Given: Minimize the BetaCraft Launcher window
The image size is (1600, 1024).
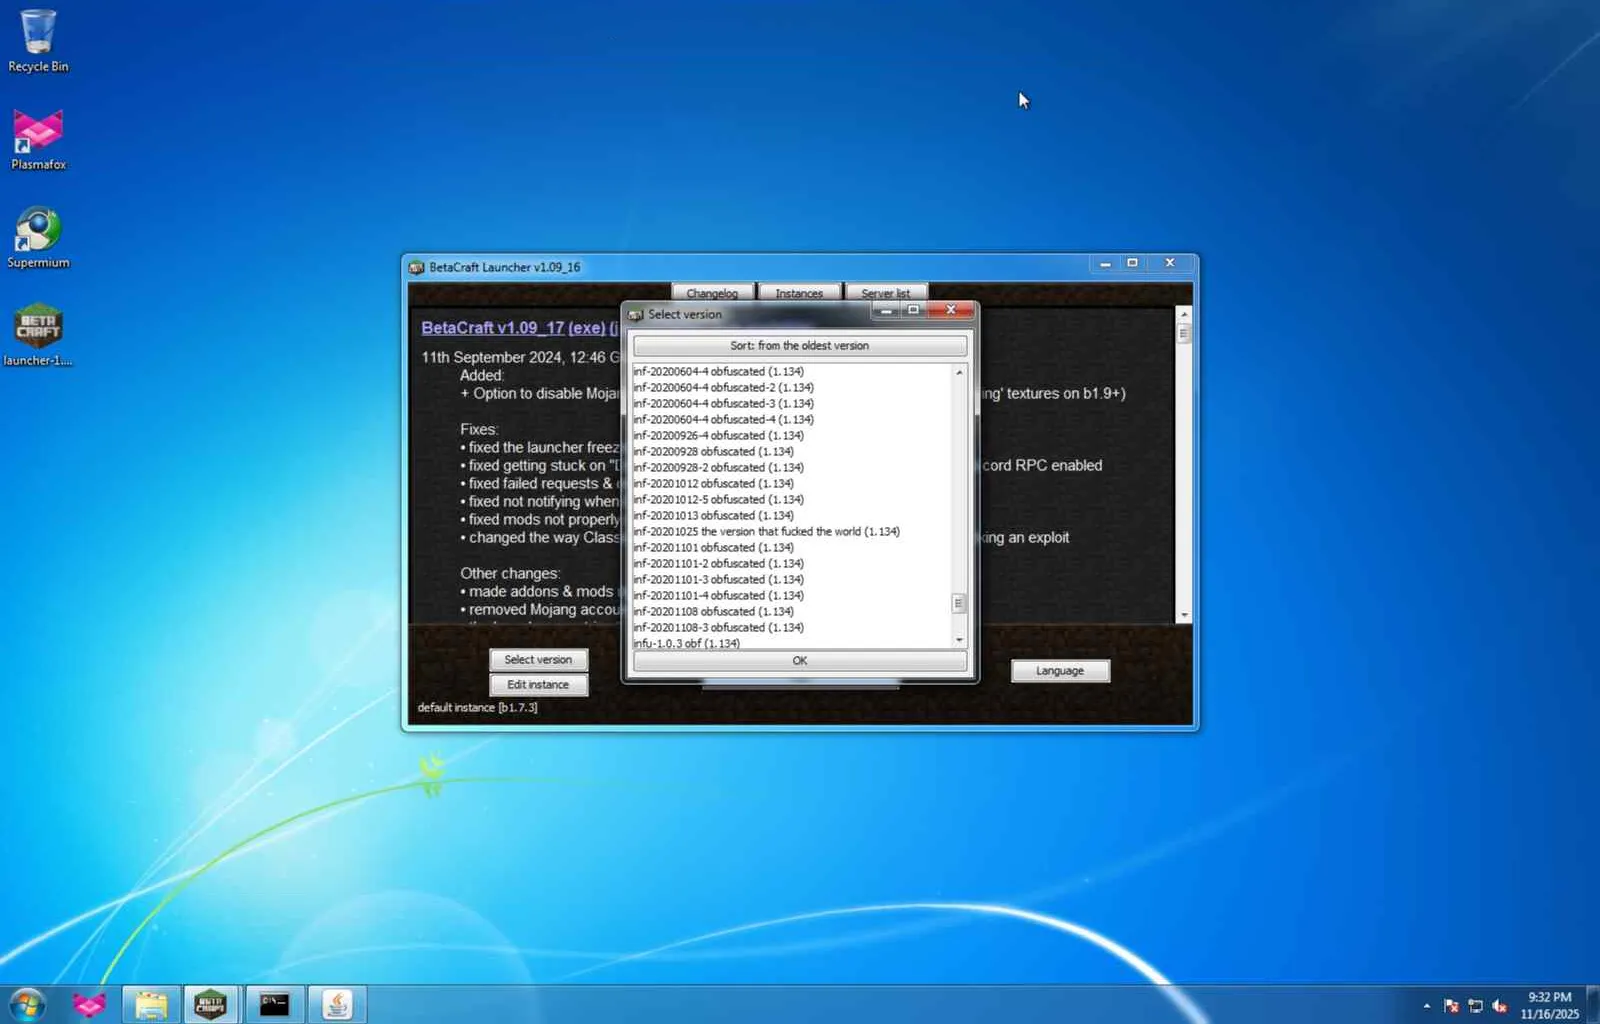Looking at the screenshot, I should (1105, 263).
